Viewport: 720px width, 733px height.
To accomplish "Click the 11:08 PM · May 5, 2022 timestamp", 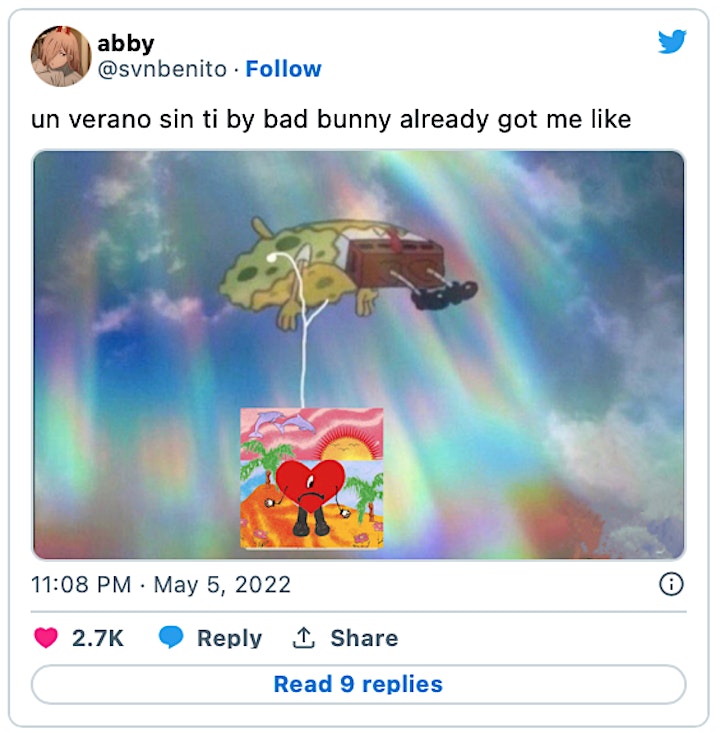I will tap(161, 585).
